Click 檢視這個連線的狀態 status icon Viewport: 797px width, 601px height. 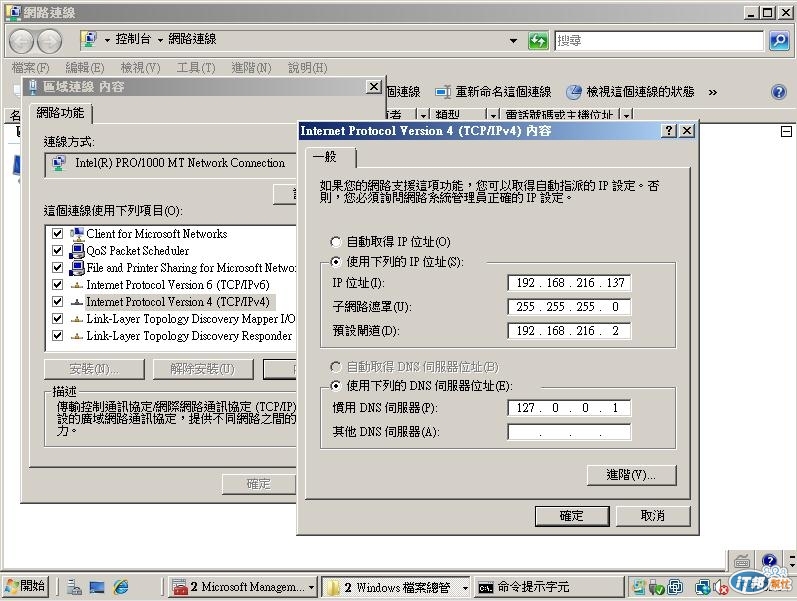pos(574,92)
